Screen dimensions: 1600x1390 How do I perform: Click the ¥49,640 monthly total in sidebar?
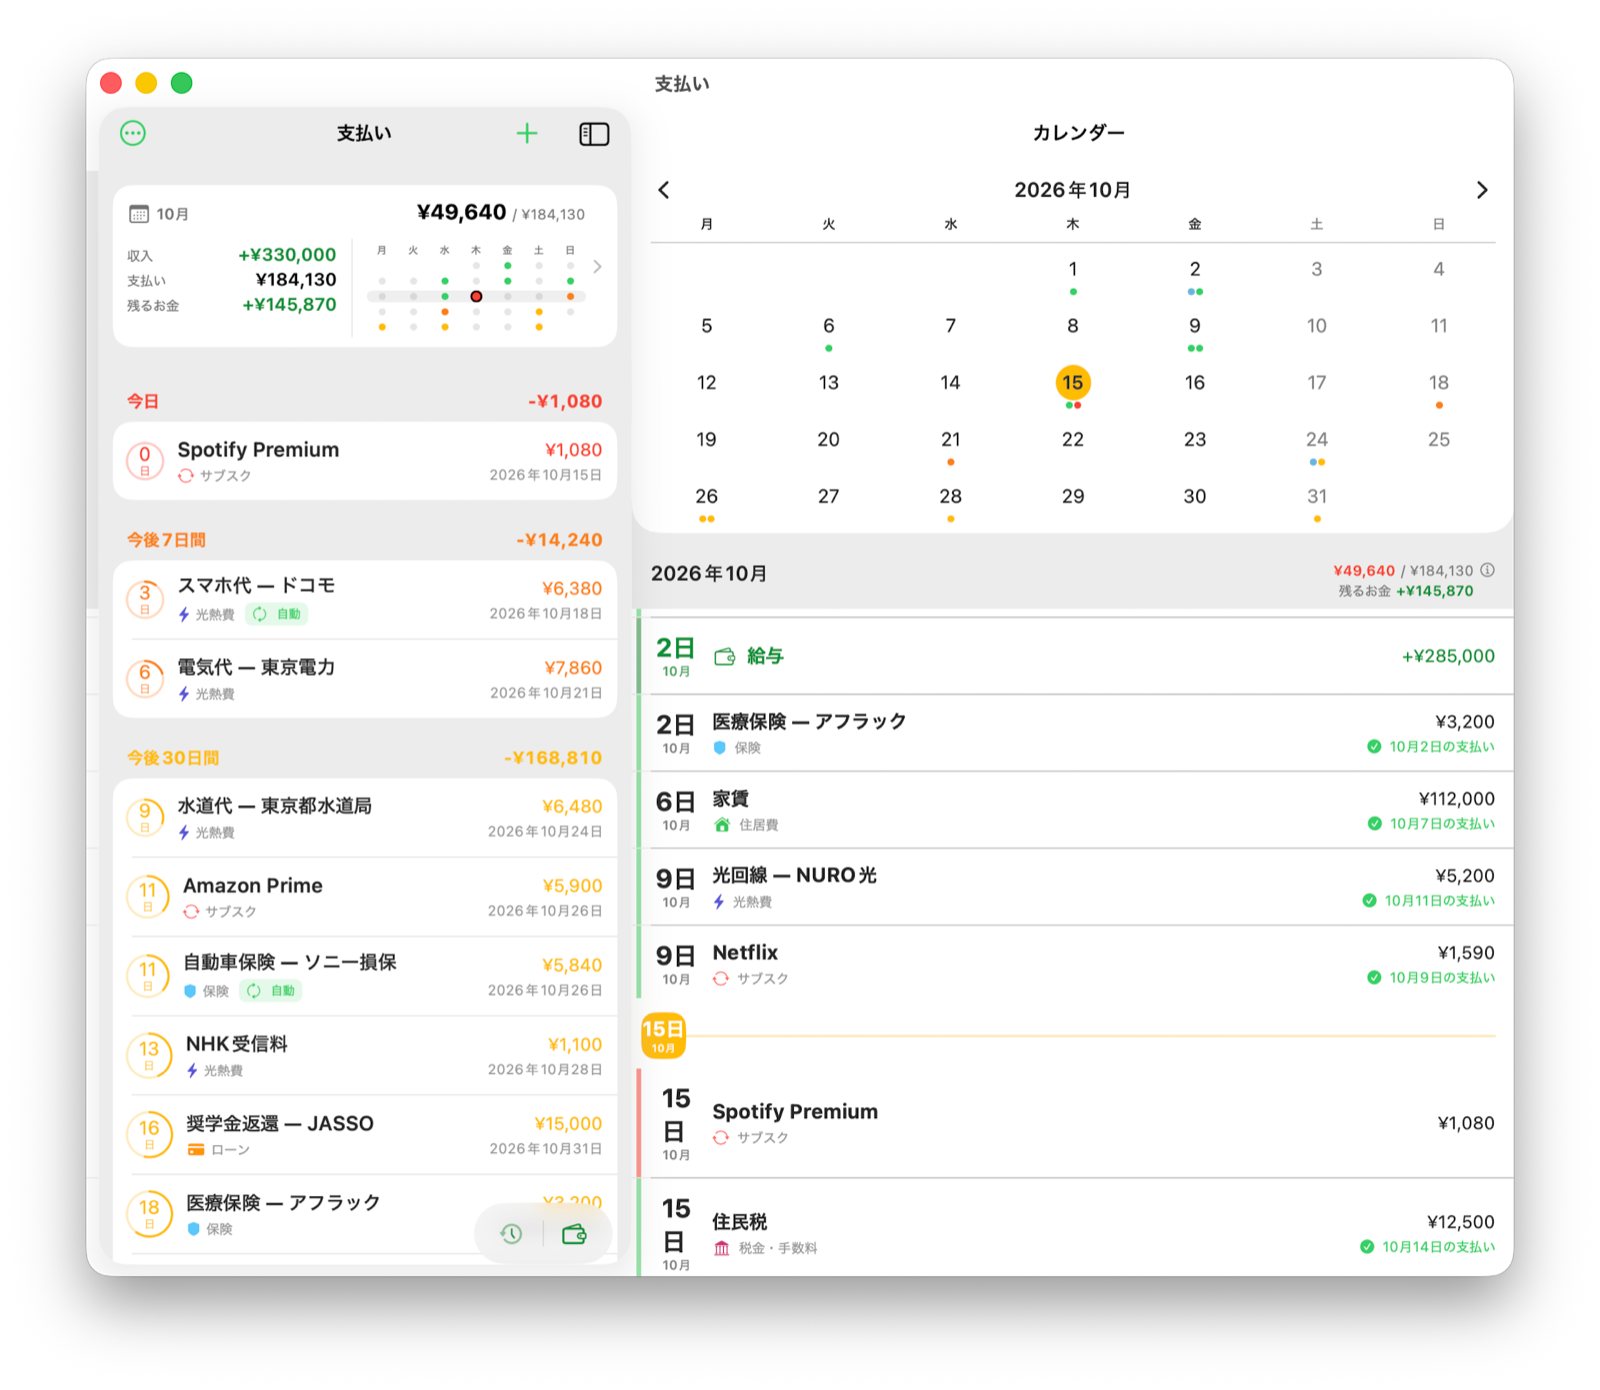(461, 212)
